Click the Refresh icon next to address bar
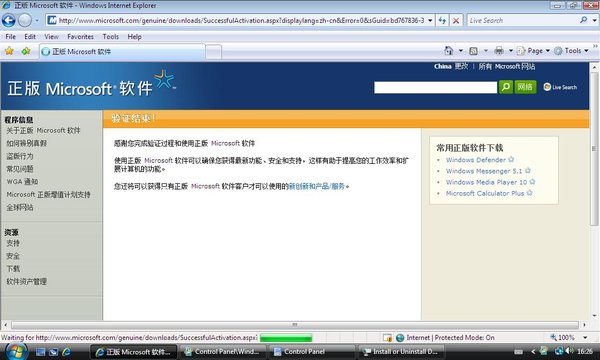The height and width of the screenshot is (360, 600). [442, 20]
